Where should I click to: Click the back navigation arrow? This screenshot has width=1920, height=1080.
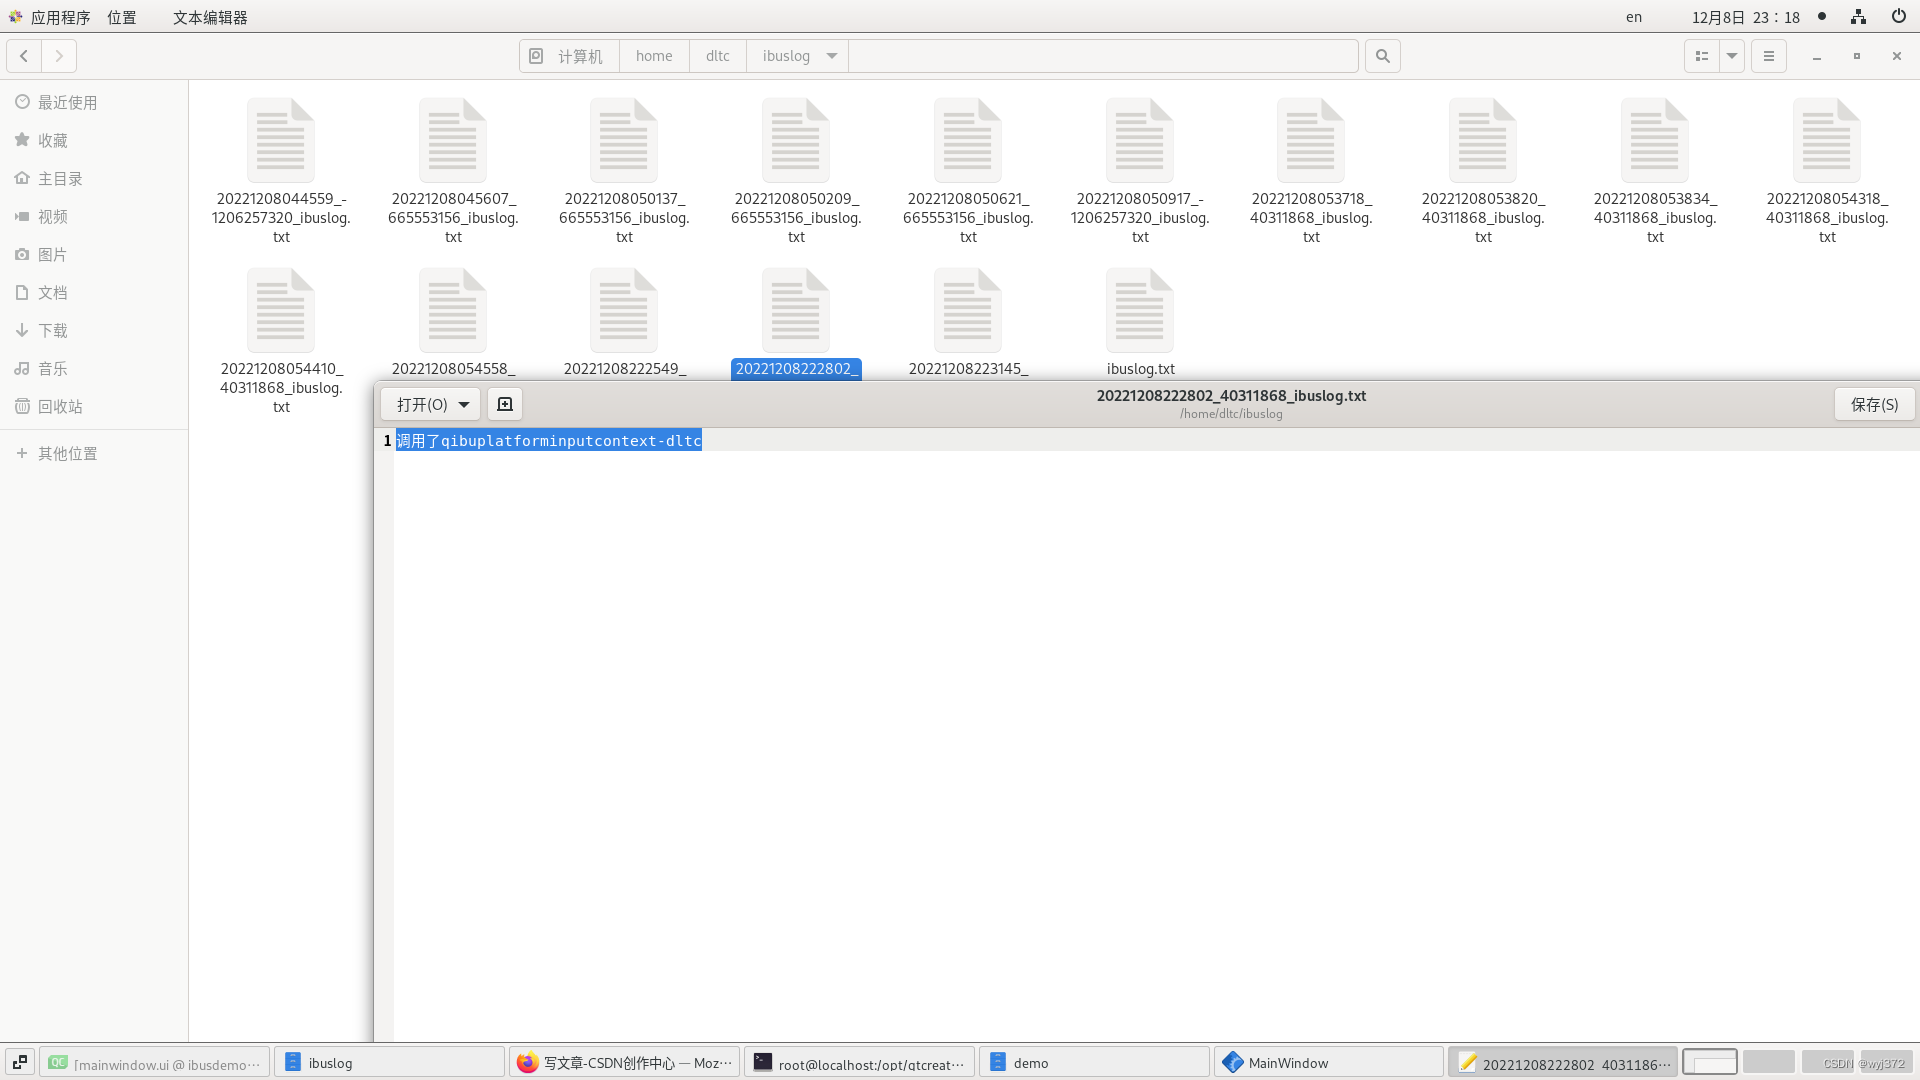(x=24, y=56)
